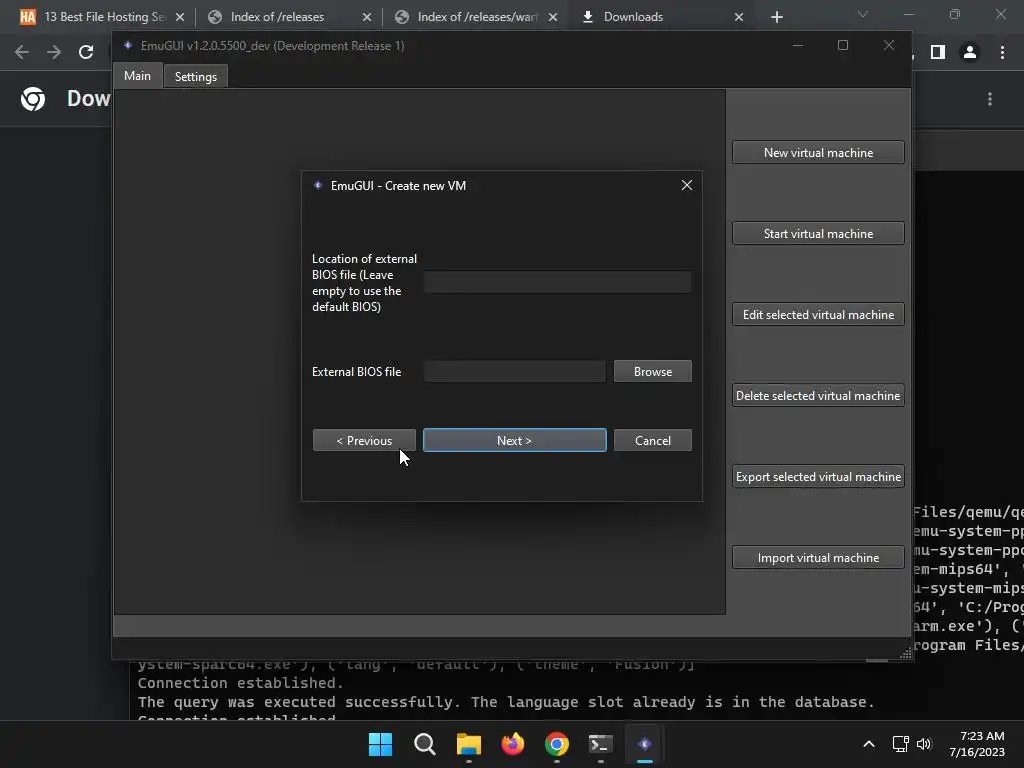Viewport: 1024px width, 768px height.
Task: Show hidden system tray icons
Action: [x=869, y=744]
